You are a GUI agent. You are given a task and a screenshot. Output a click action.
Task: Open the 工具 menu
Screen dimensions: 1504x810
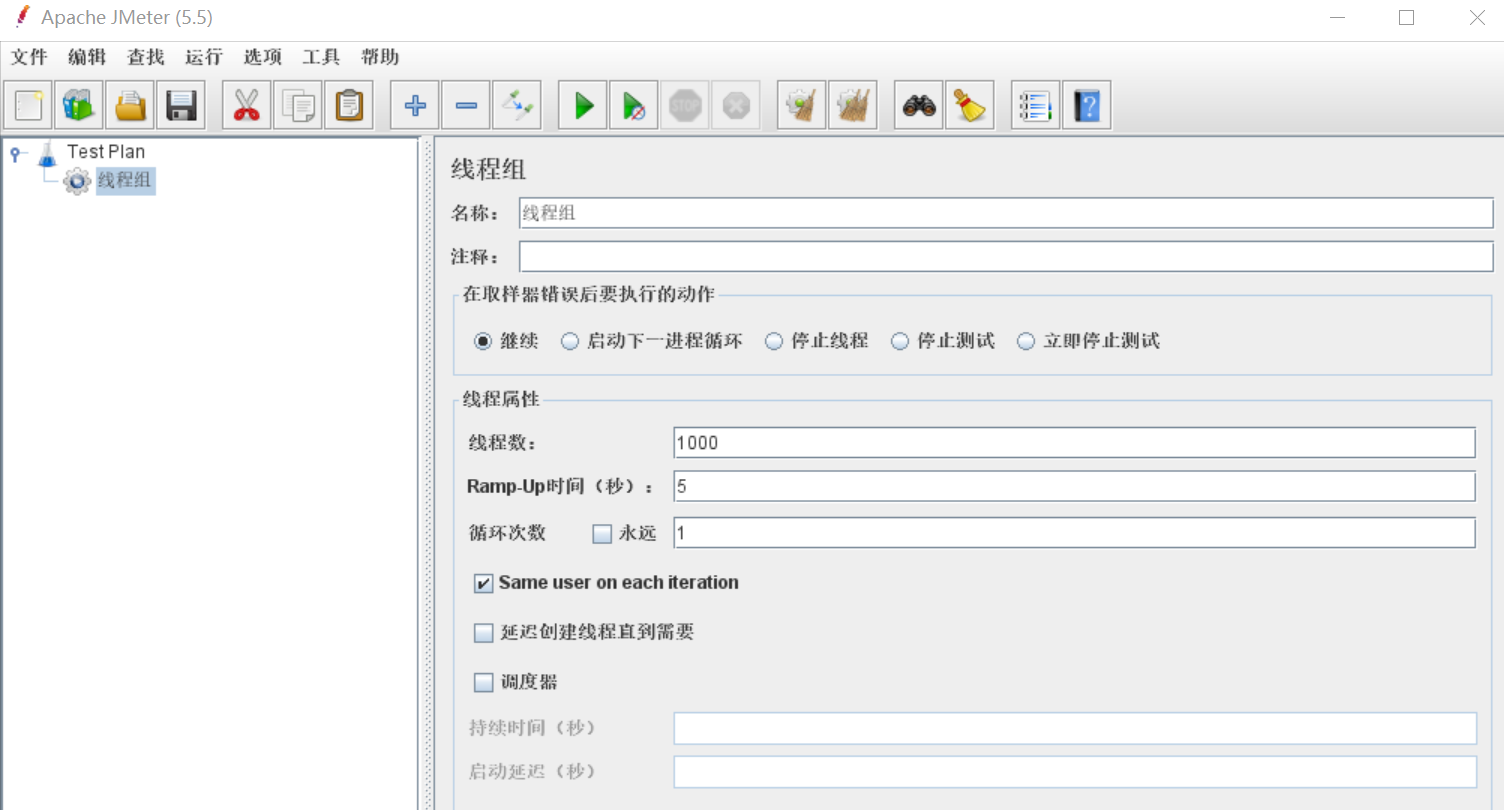pyautogui.click(x=321, y=57)
